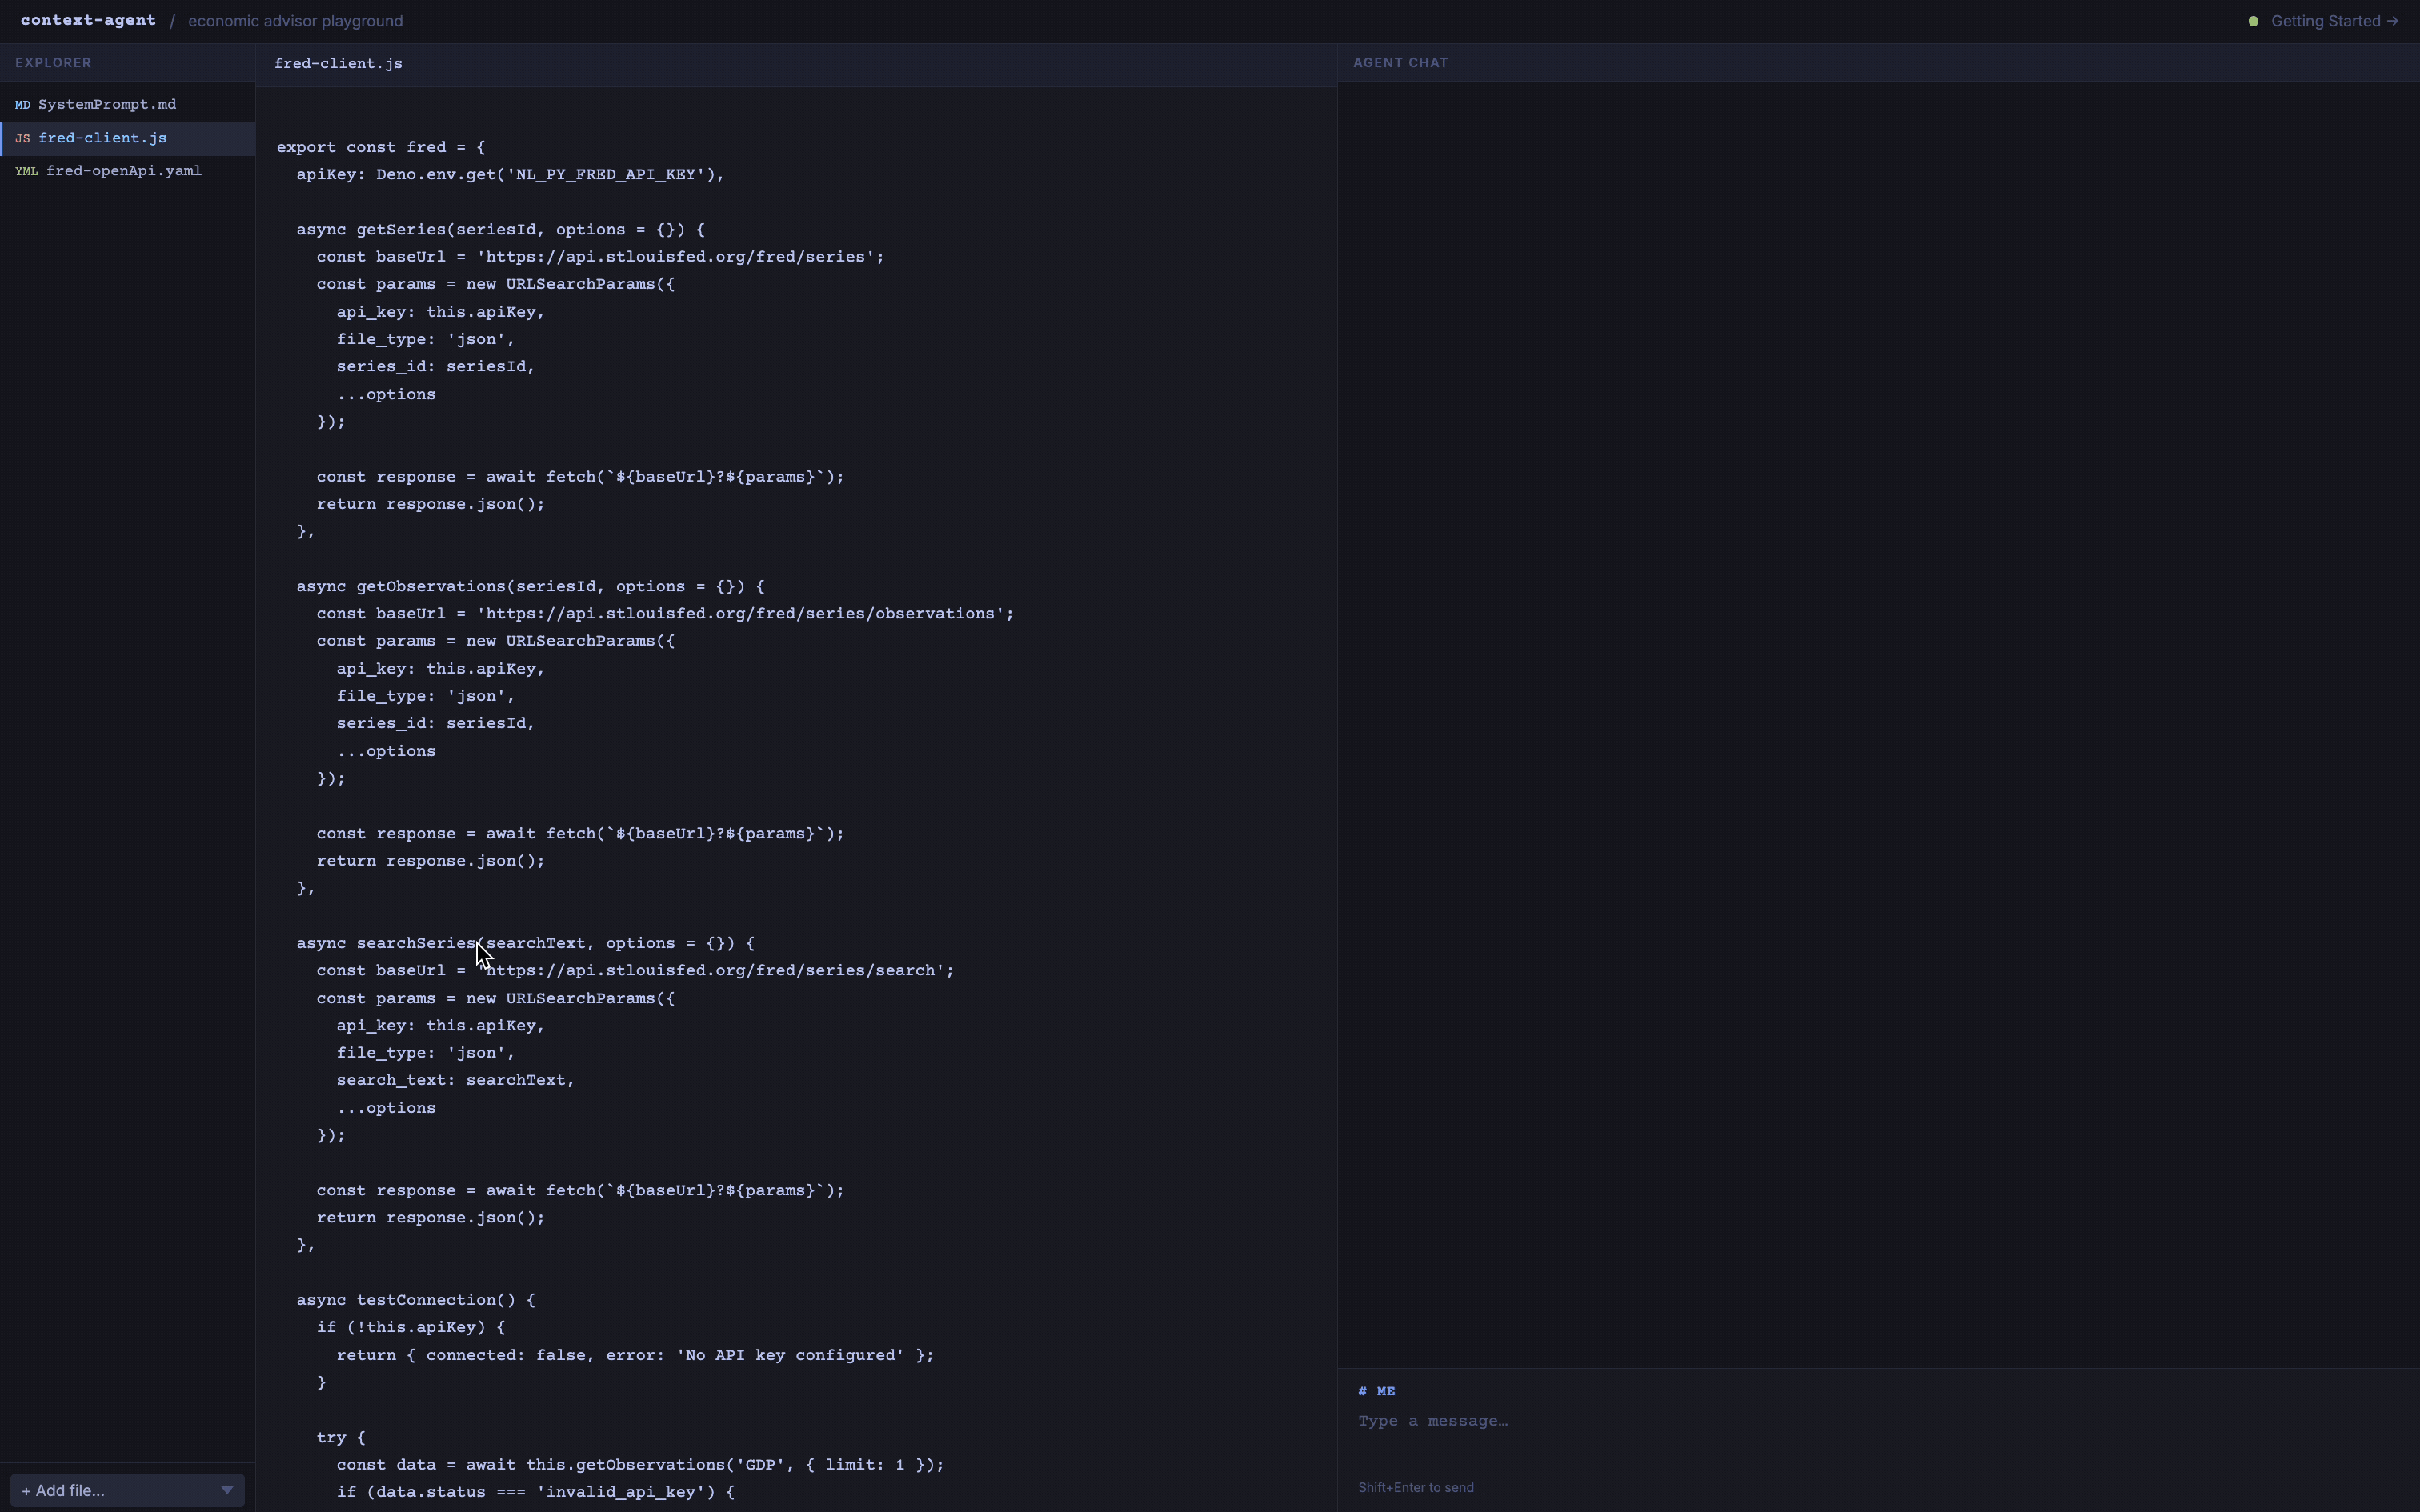This screenshot has height=1512, width=2420.
Task: Click the green status dot indicator
Action: 2253,21
